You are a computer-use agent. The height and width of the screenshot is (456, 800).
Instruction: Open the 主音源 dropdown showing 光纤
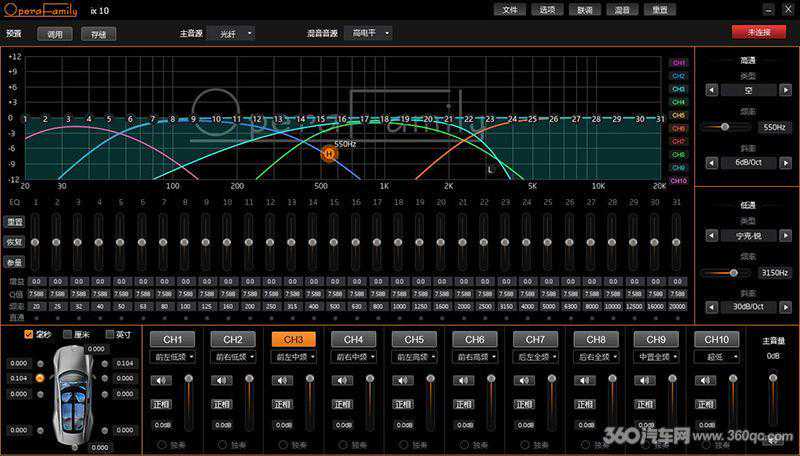[230, 33]
